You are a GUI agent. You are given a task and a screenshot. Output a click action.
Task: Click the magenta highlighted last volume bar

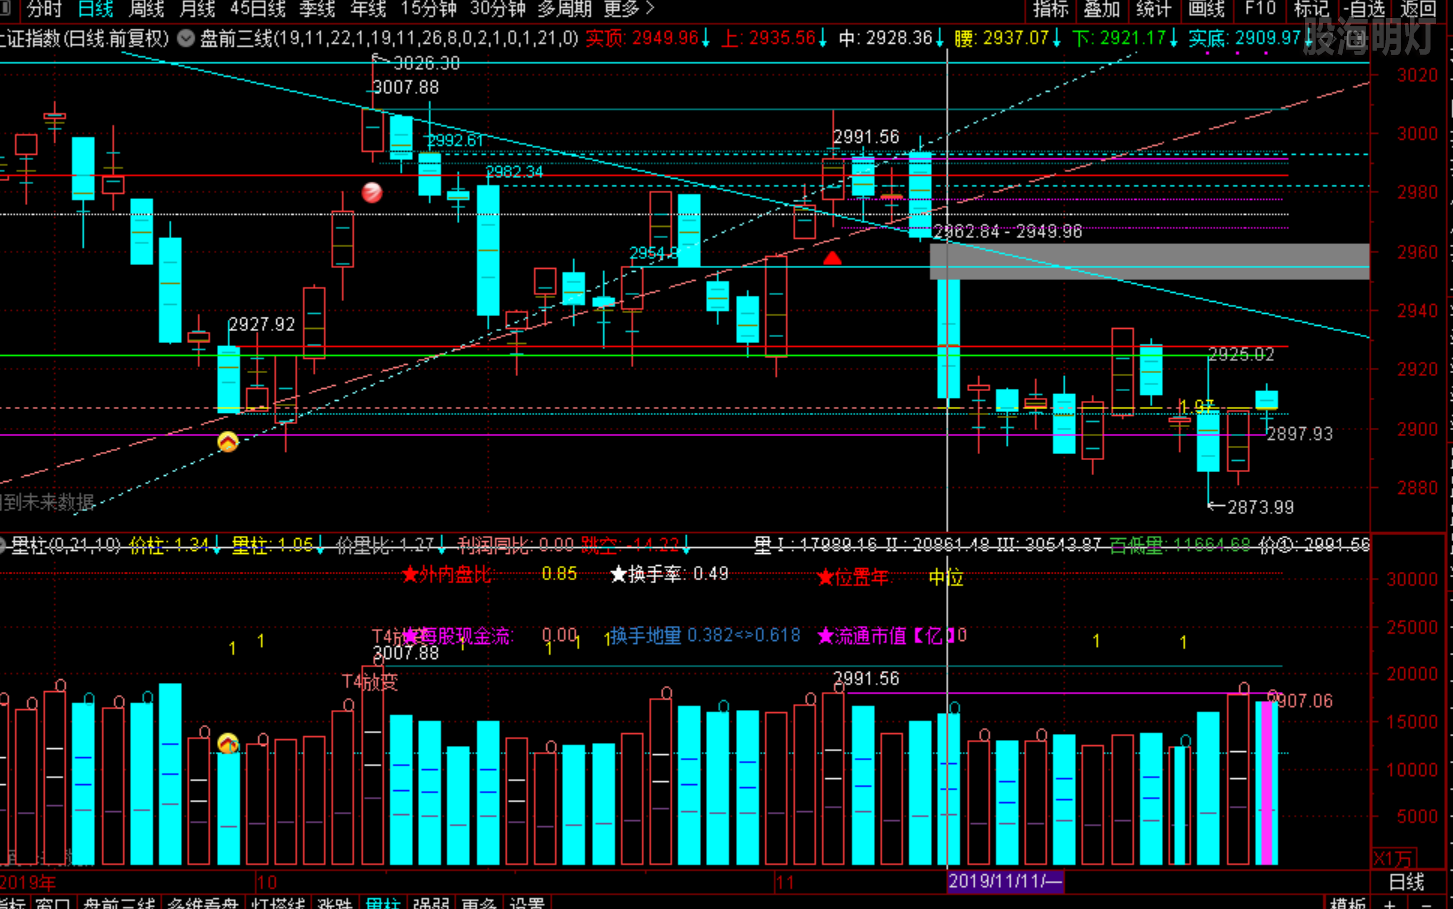click(1267, 782)
